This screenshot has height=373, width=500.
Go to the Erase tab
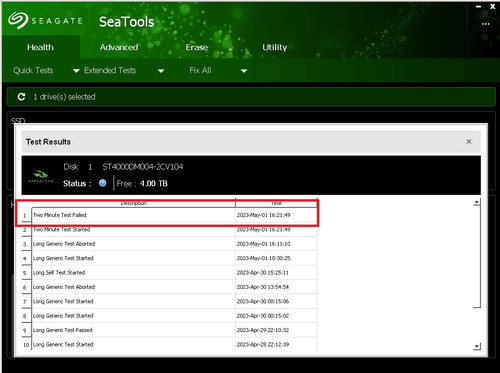pos(197,47)
